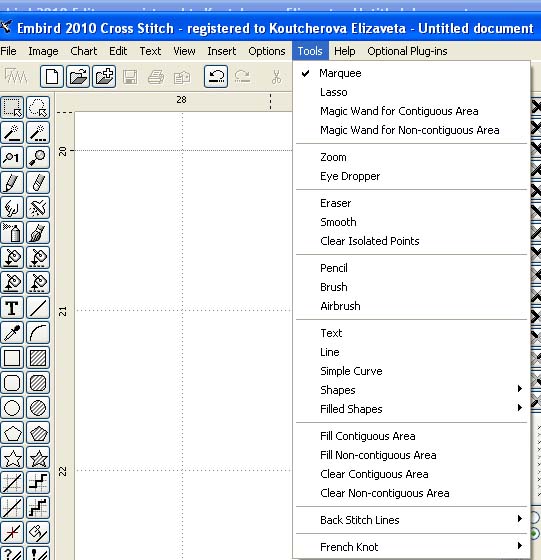Screen dimensions: 541x560
Task: Open the Optional Plug-ins menu
Action: [407, 51]
